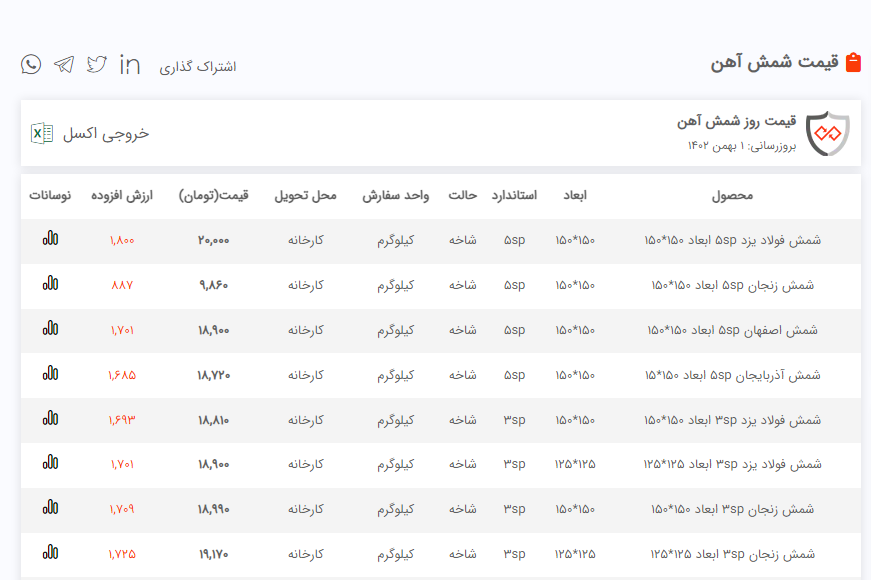Show chart for Yazd 3sp 125*125 billet

(x=50, y=463)
